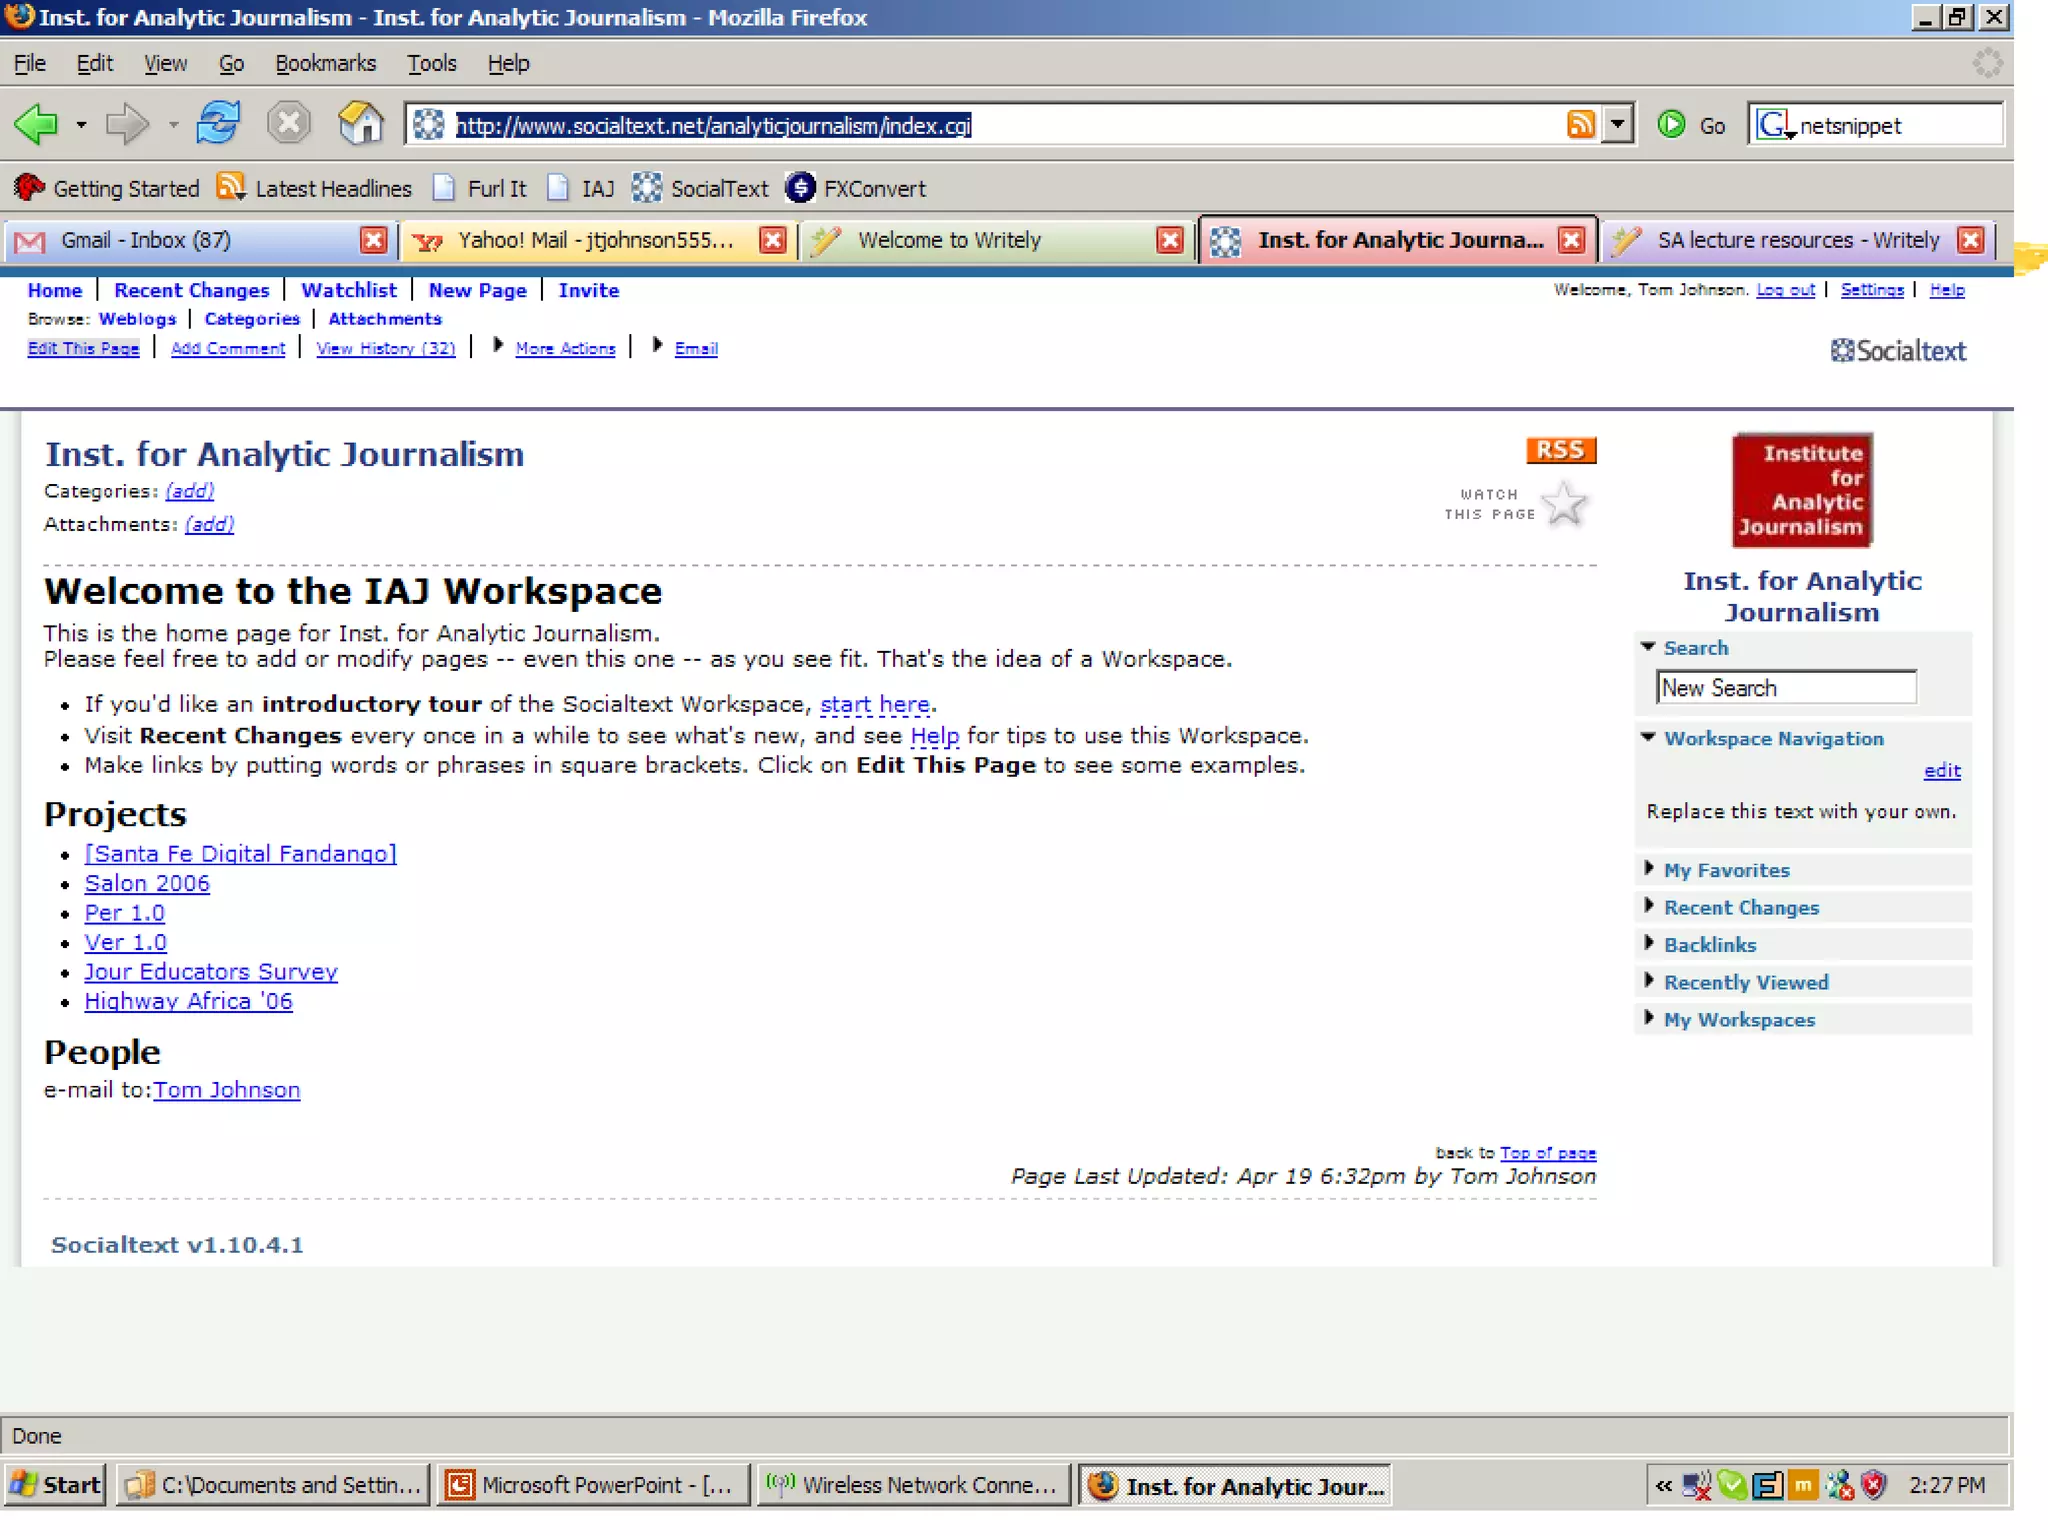This screenshot has width=2048, height=1536.
Task: Collapse the Search sidebar section
Action: click(1649, 647)
